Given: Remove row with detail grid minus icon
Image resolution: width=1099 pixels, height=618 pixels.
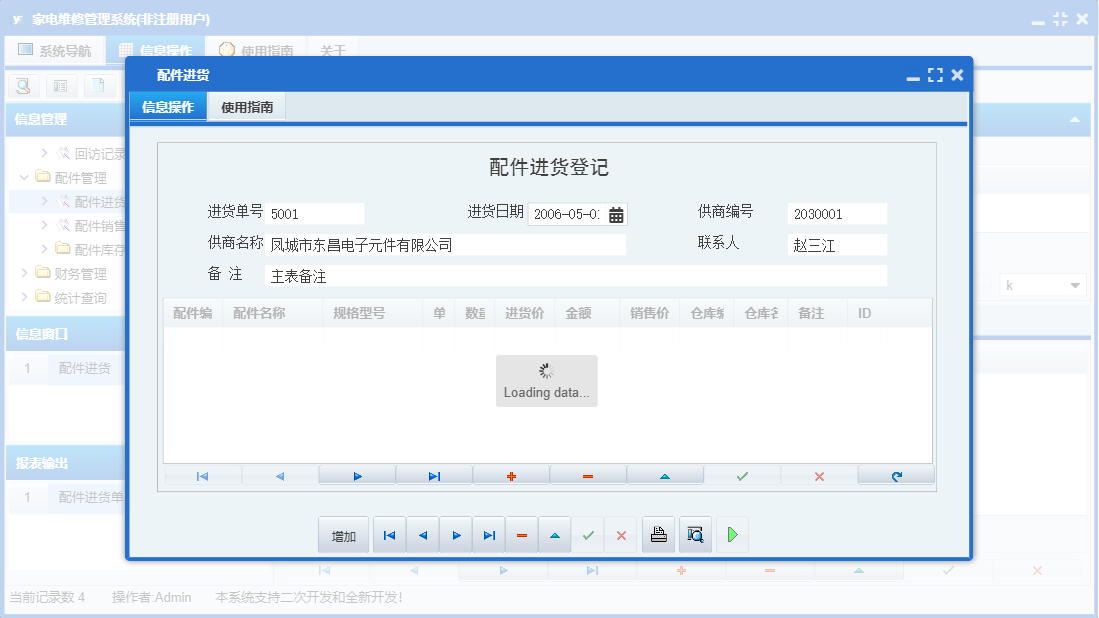Looking at the screenshot, I should [588, 476].
